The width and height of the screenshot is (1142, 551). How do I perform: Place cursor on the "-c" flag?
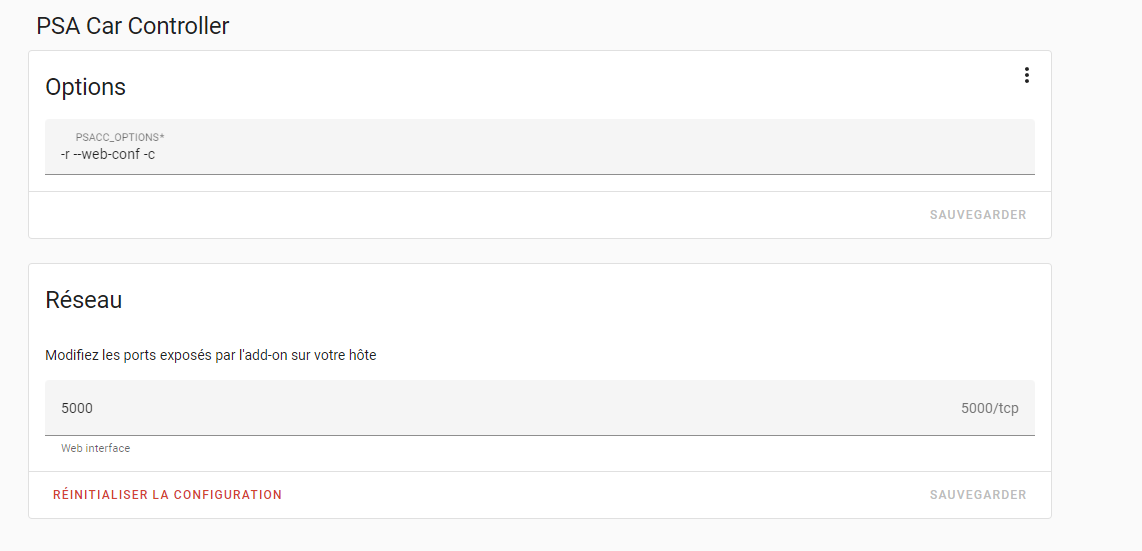(x=149, y=155)
